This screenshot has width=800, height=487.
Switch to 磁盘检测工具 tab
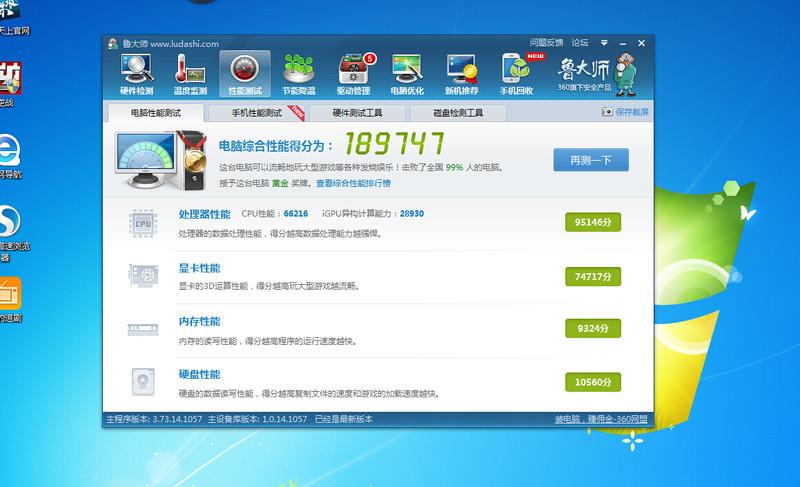pyautogui.click(x=458, y=113)
